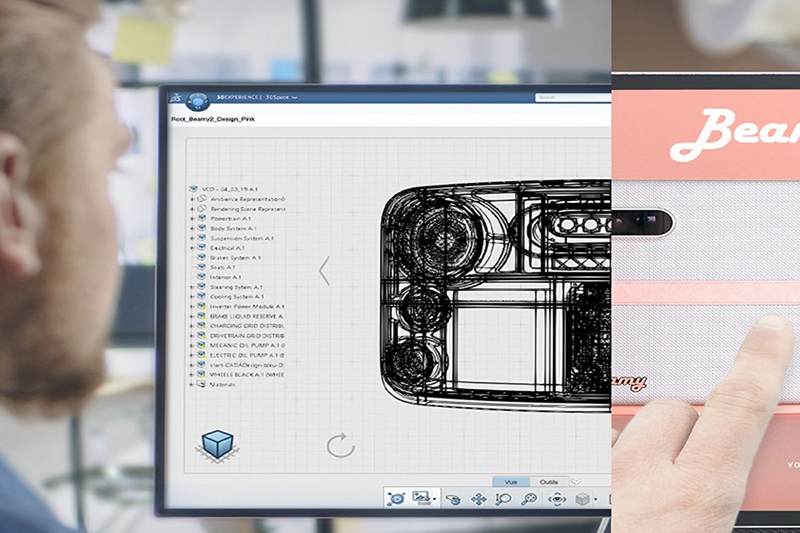Image resolution: width=800 pixels, height=533 pixels.
Task: Click the 3DEXPERIENCE compass icon
Action: [194, 97]
